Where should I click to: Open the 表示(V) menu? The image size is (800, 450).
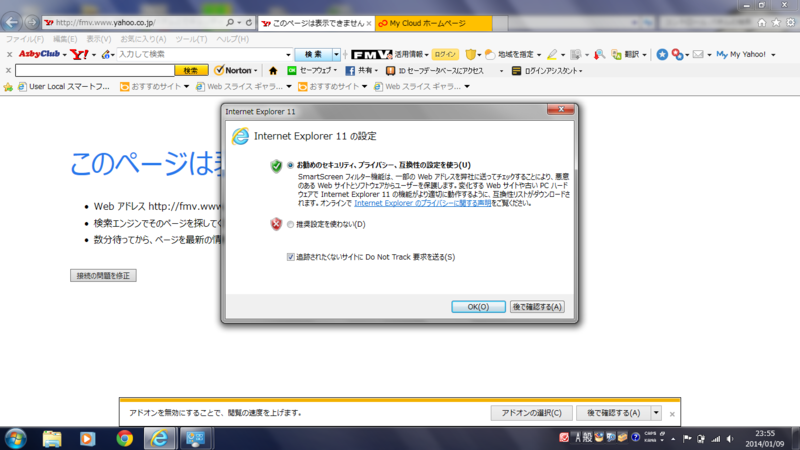pyautogui.click(x=98, y=39)
